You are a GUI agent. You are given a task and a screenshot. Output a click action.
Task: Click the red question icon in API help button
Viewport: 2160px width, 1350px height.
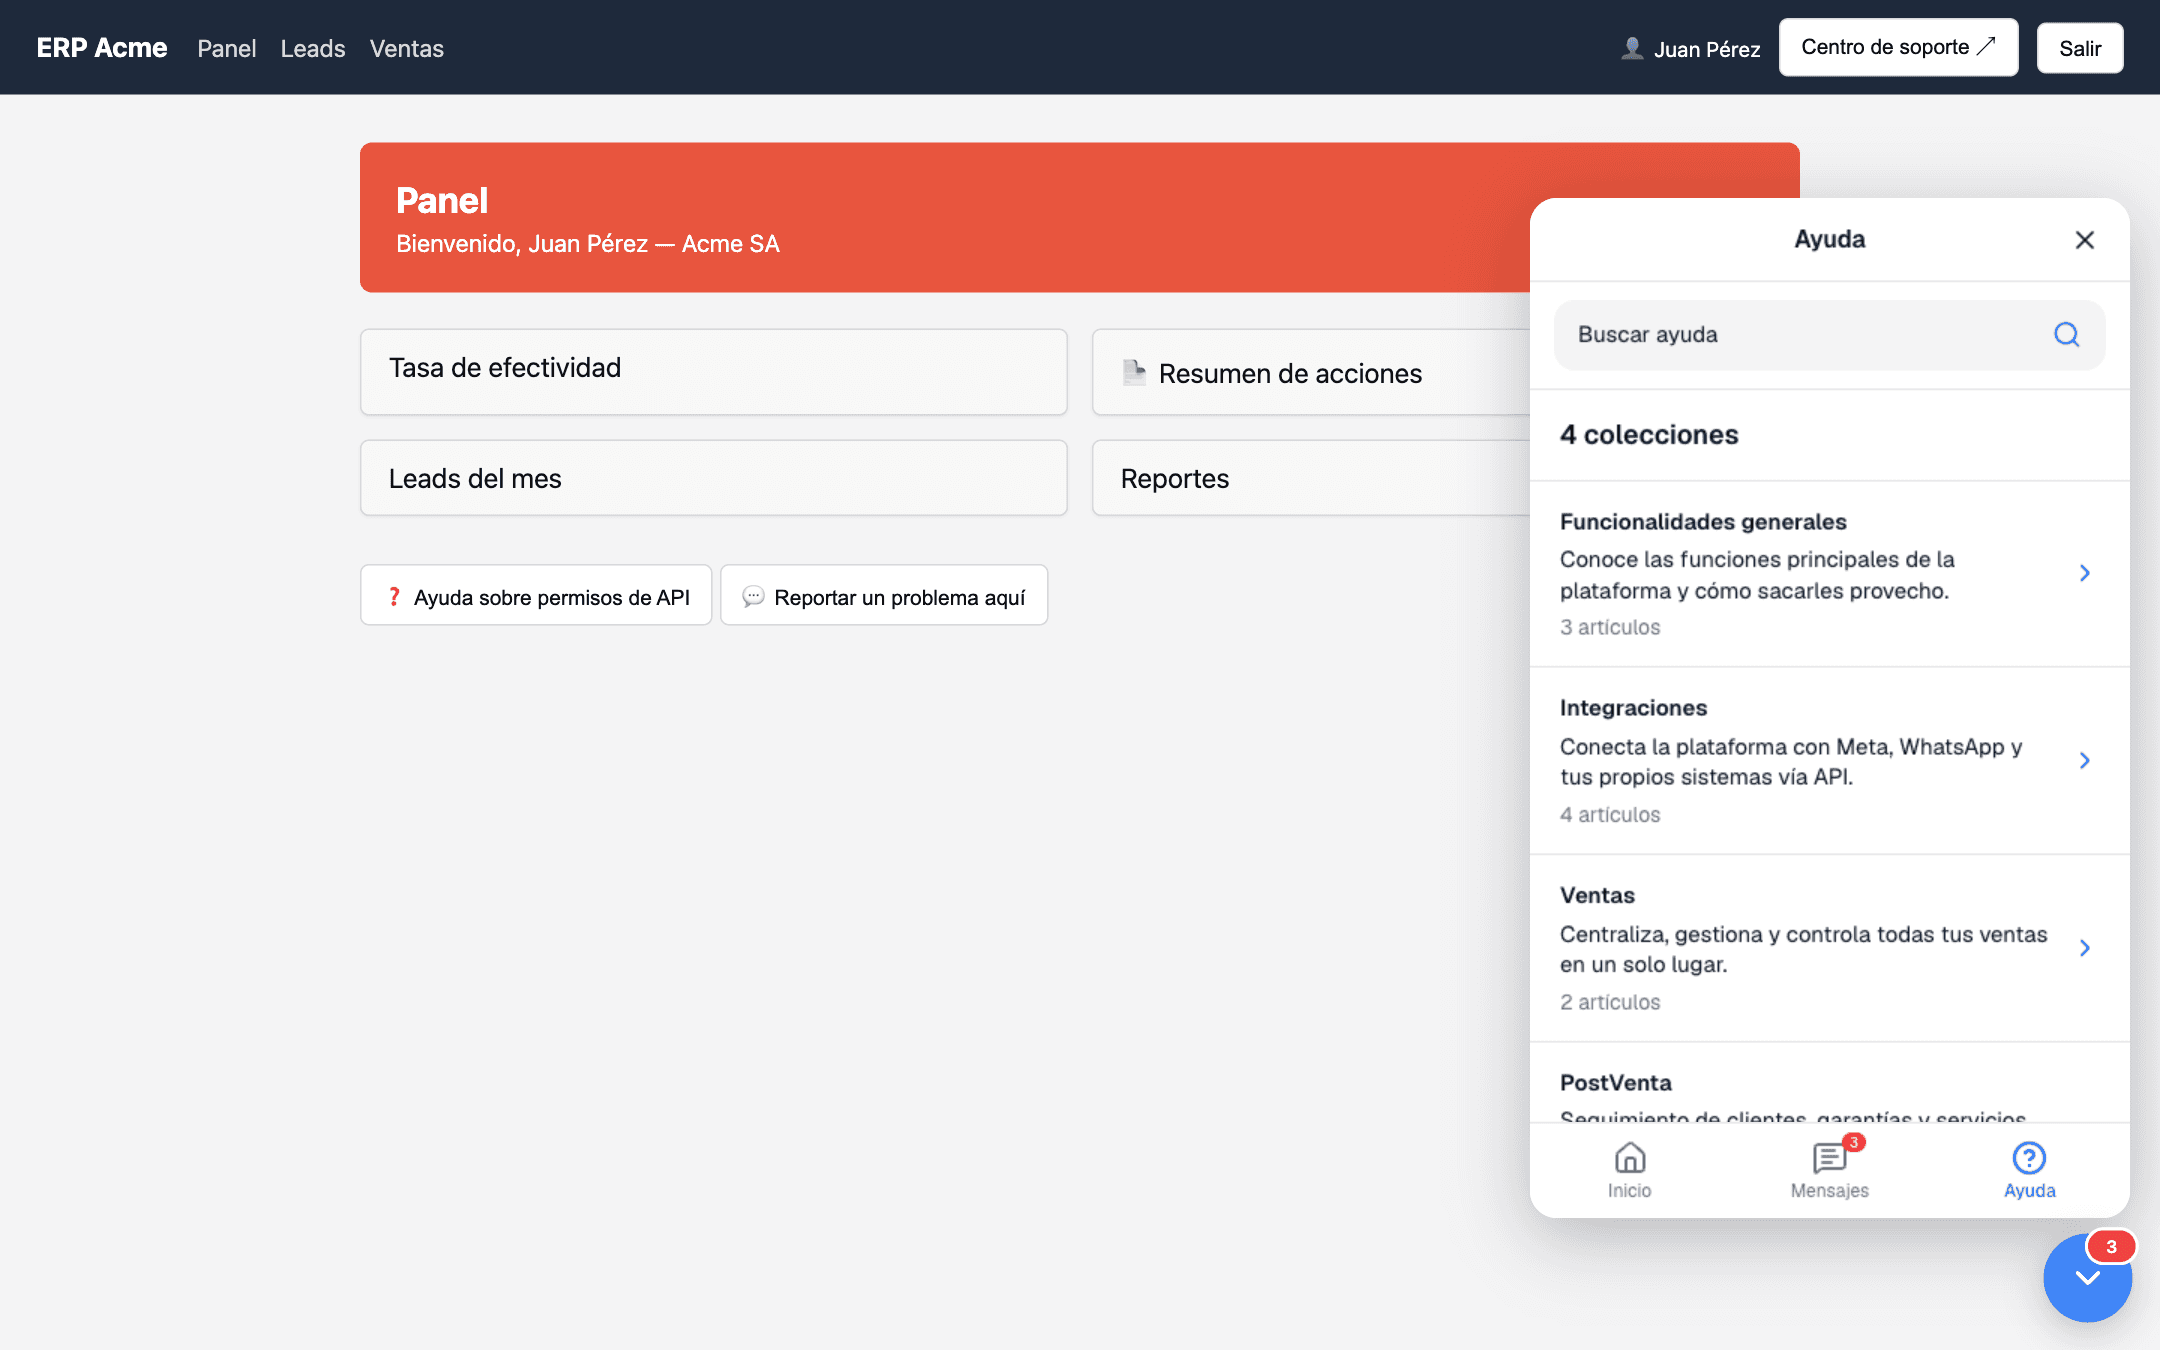[394, 596]
